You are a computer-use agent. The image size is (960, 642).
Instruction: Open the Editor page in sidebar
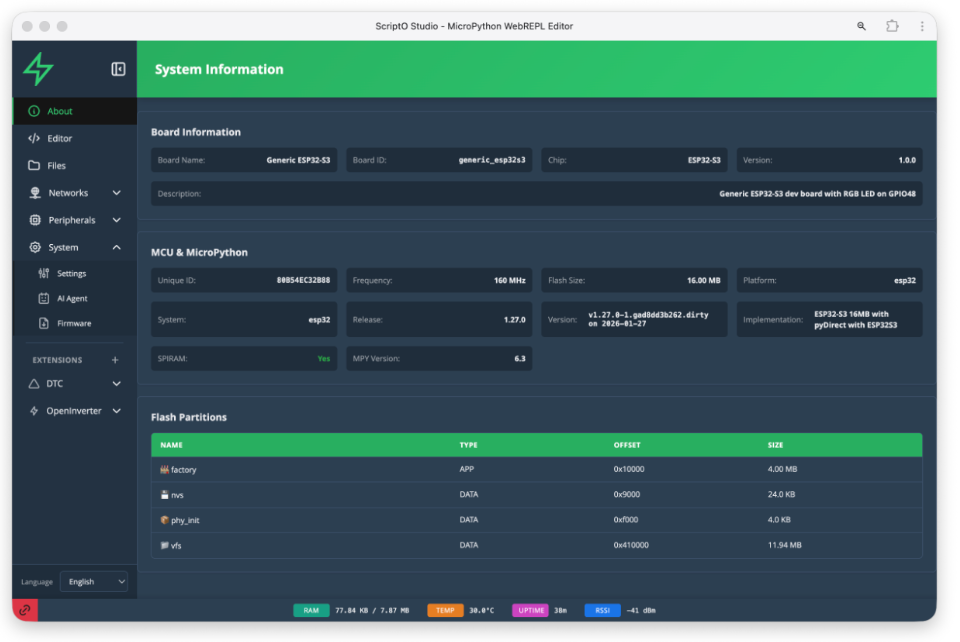(59, 139)
